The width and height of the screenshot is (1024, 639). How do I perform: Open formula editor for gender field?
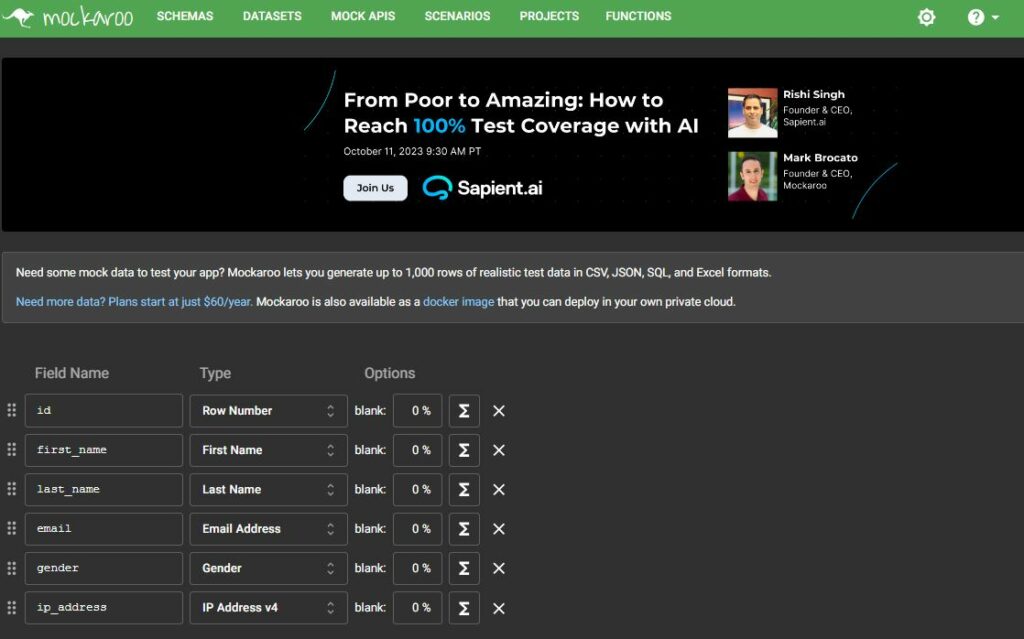[464, 568]
